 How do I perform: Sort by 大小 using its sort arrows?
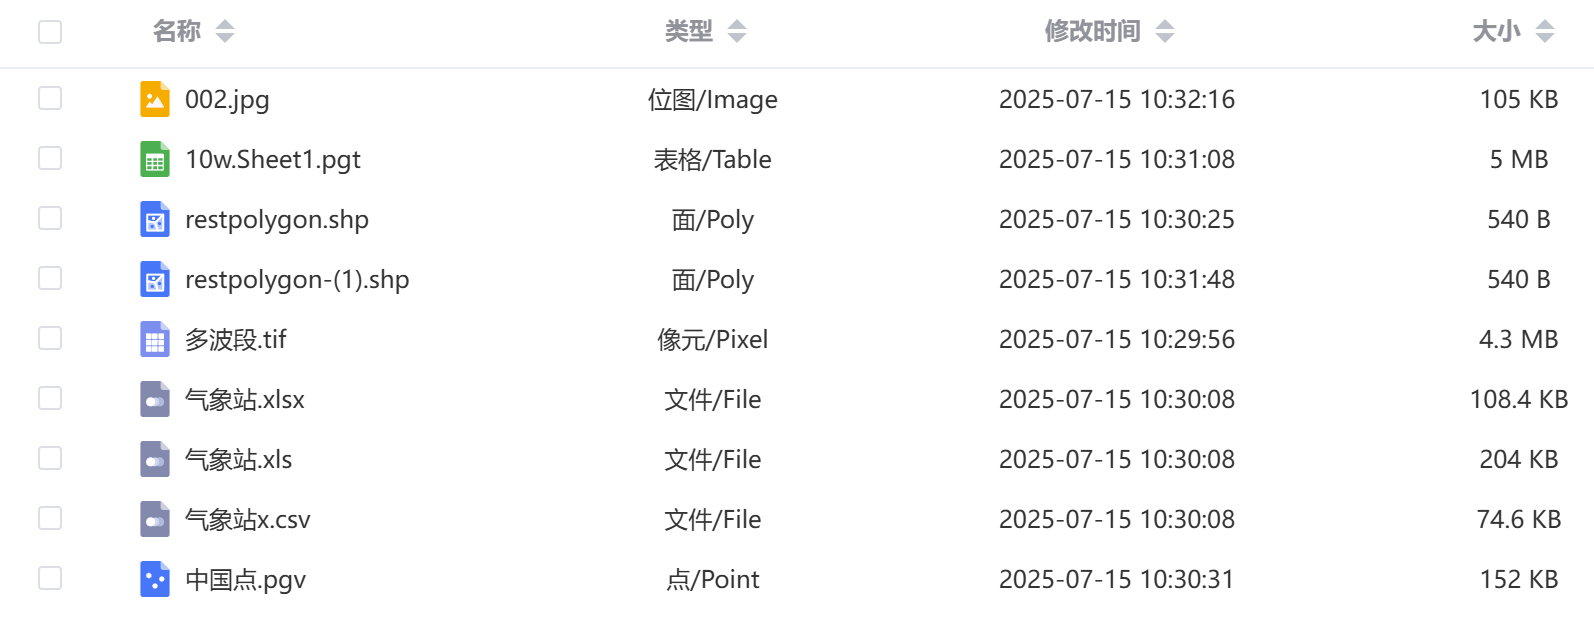click(x=1545, y=32)
